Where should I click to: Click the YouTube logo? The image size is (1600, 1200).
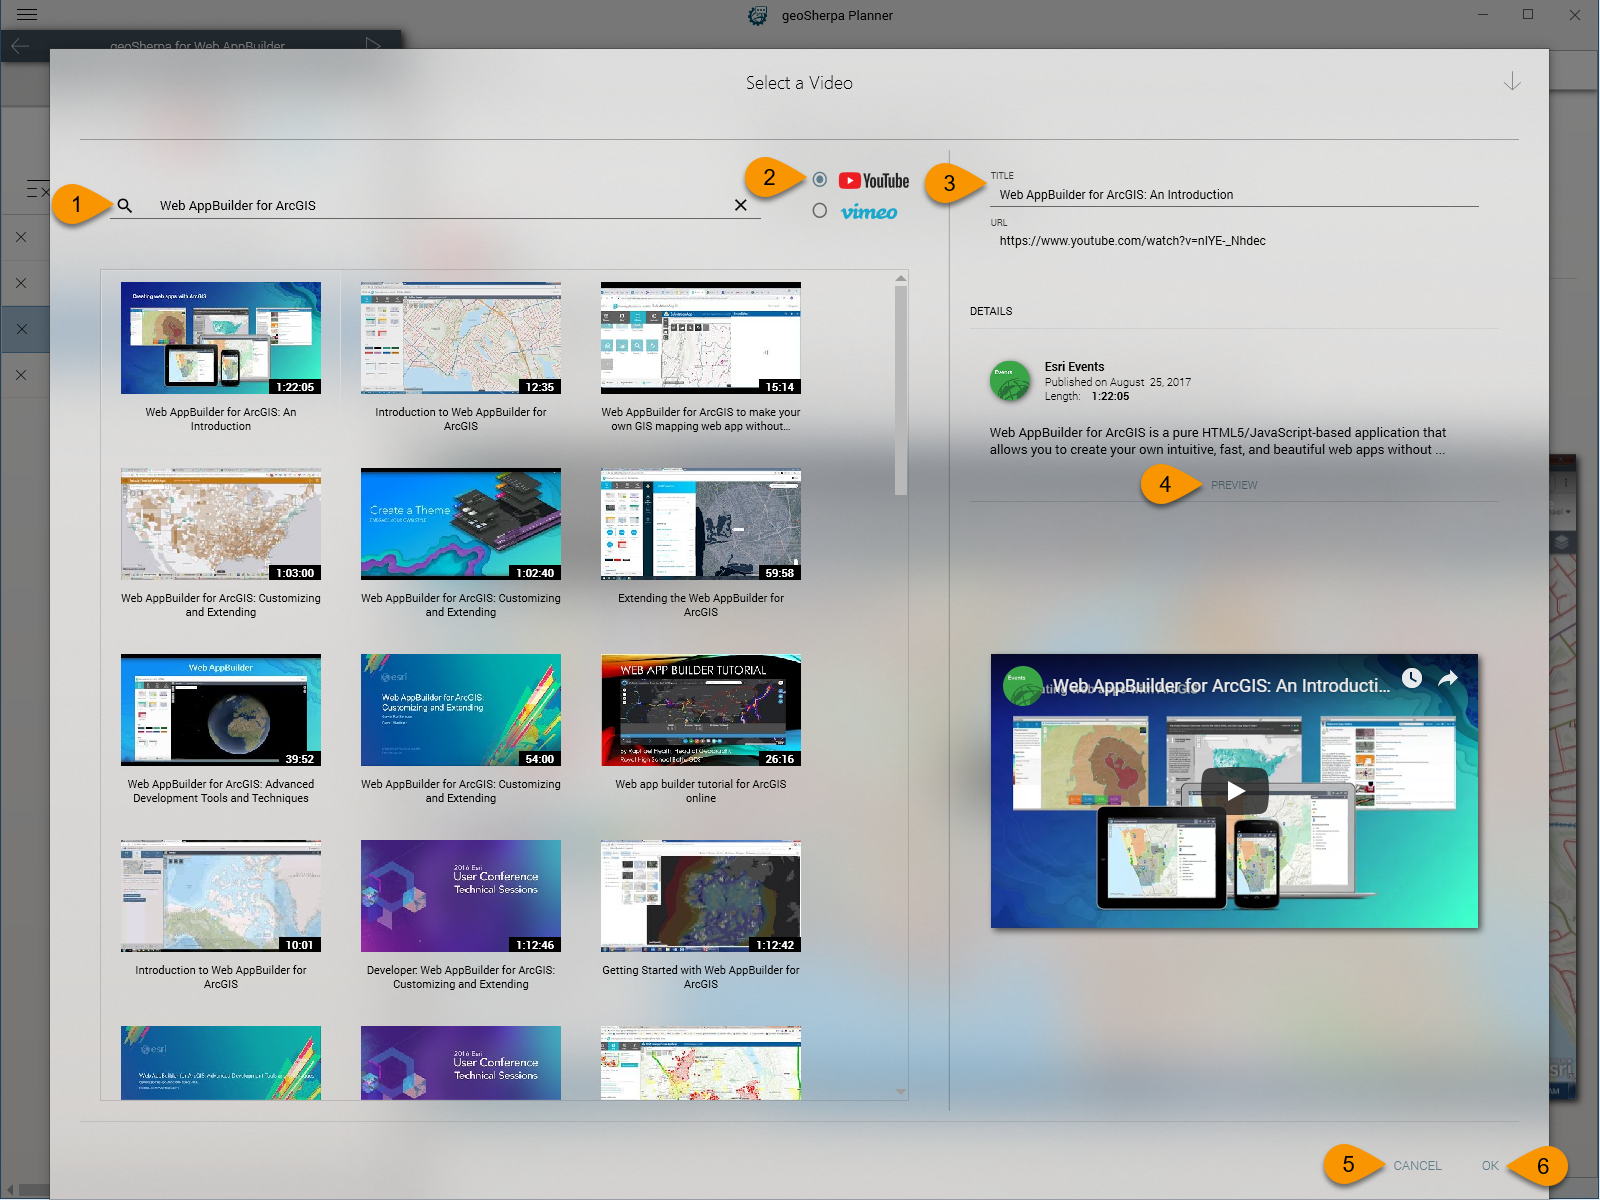click(874, 181)
